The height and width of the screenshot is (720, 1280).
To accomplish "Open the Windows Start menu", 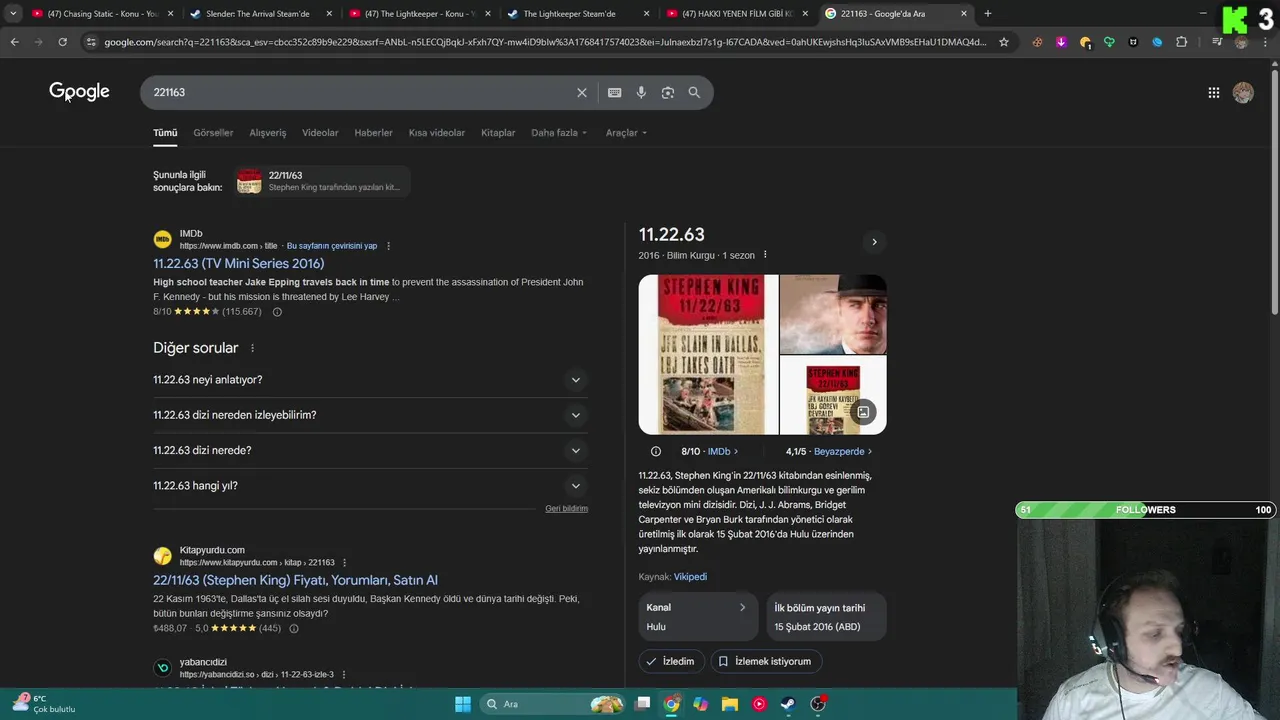I will [x=463, y=704].
